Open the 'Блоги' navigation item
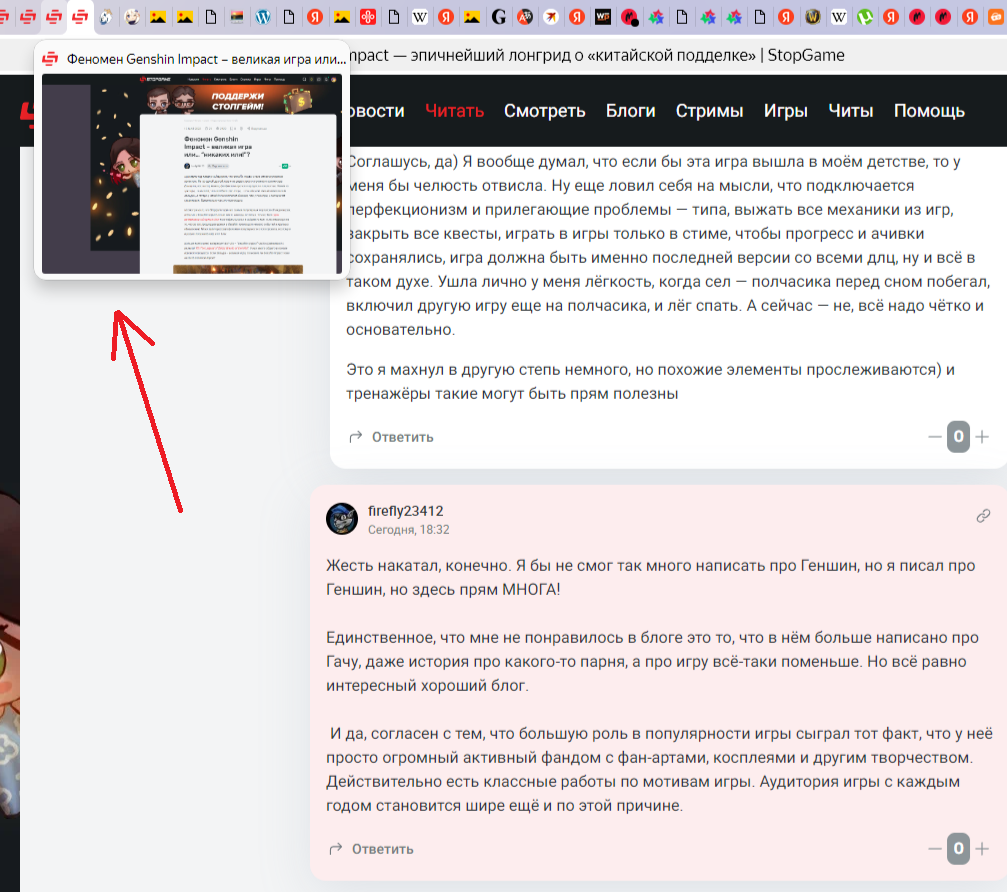Image resolution: width=1007 pixels, height=892 pixels. coord(630,110)
